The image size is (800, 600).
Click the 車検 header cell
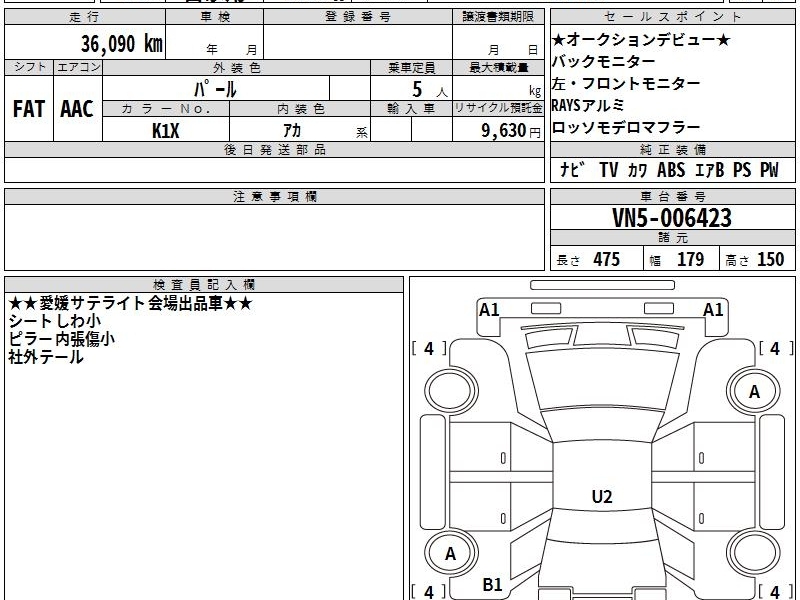coord(215,17)
